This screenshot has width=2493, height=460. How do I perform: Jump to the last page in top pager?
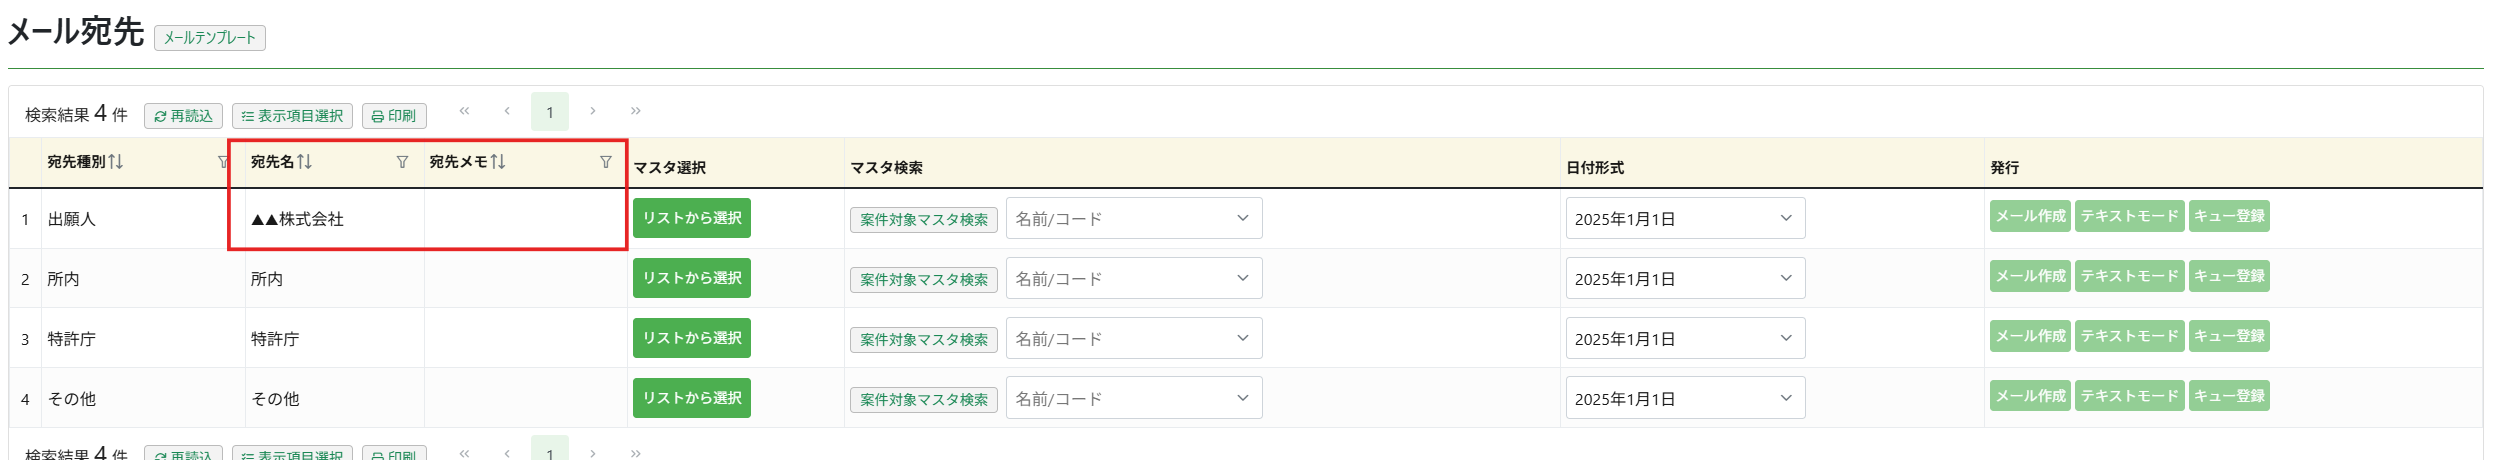[x=636, y=111]
